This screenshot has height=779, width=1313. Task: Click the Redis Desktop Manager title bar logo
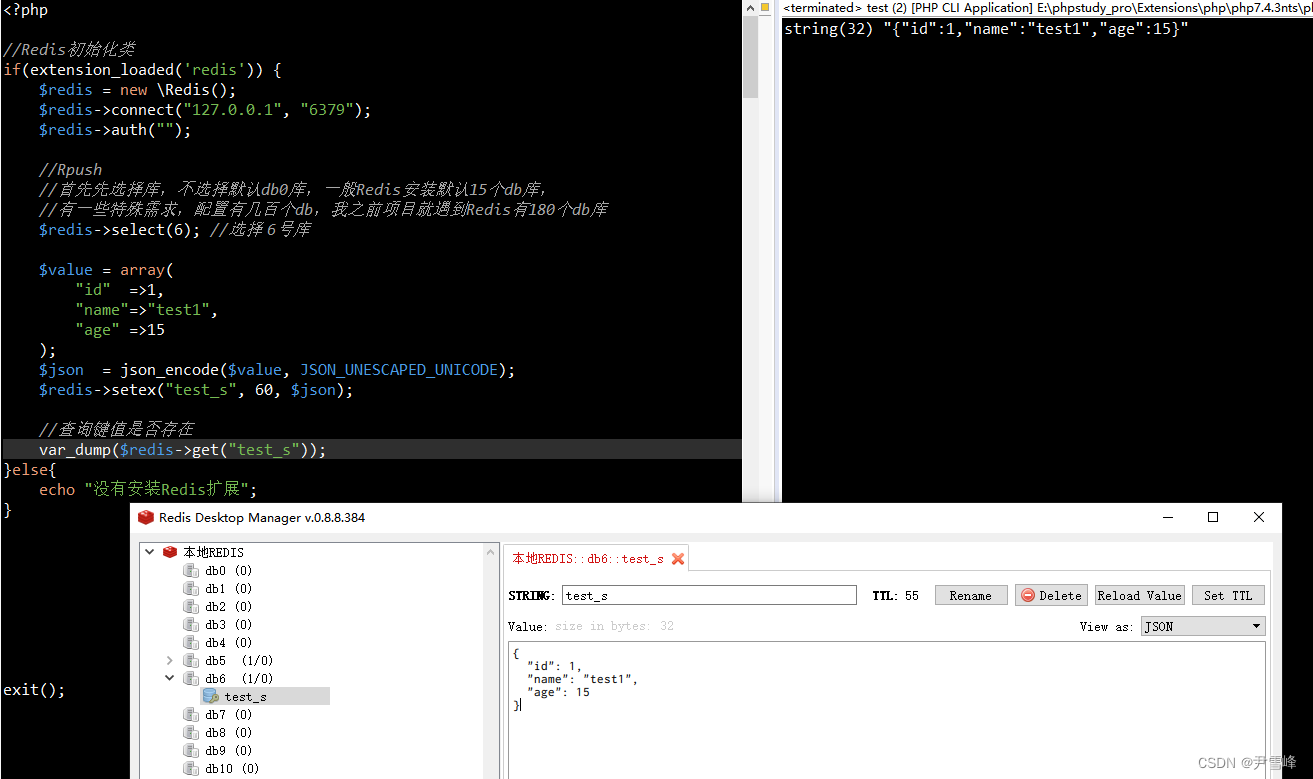coord(146,517)
